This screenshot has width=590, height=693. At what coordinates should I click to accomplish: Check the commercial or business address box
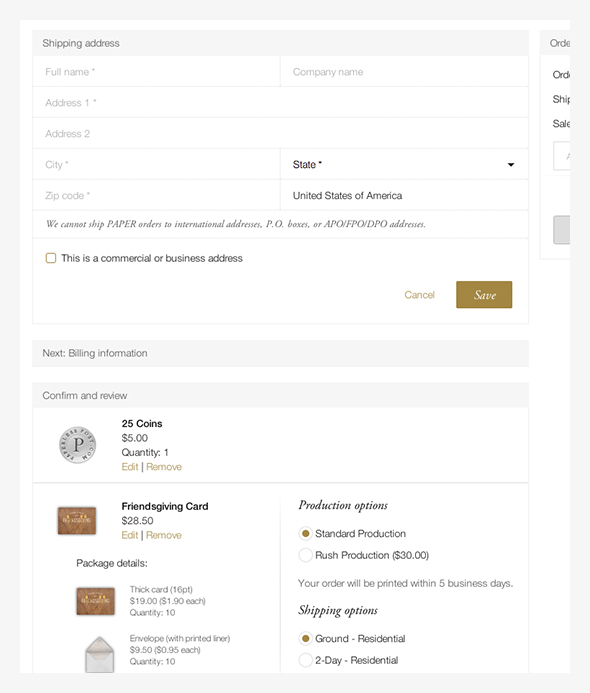click(51, 258)
